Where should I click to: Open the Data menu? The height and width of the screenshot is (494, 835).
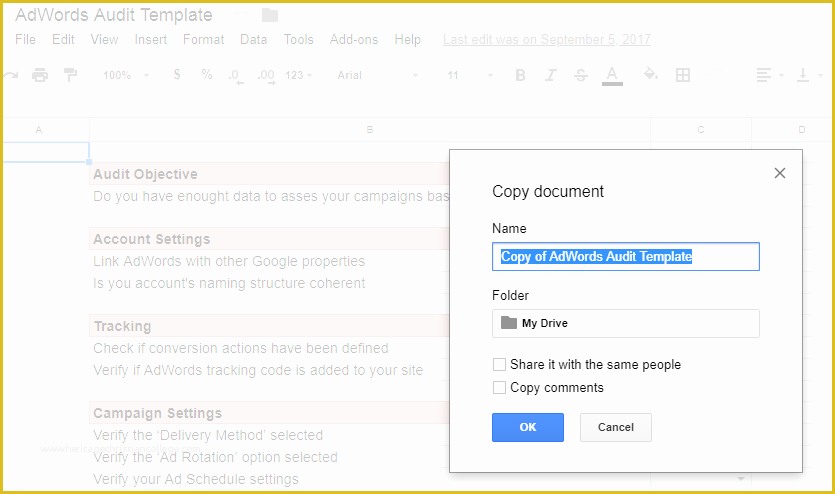[x=253, y=39]
